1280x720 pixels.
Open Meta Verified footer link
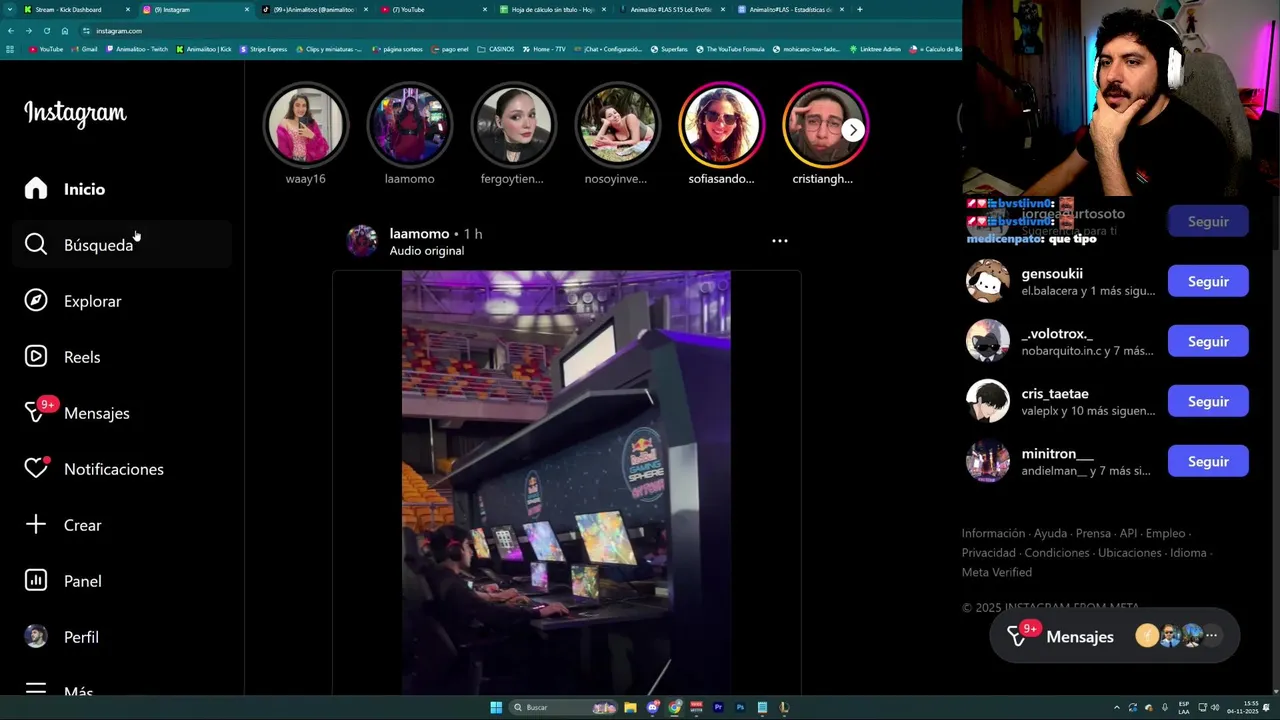(996, 572)
